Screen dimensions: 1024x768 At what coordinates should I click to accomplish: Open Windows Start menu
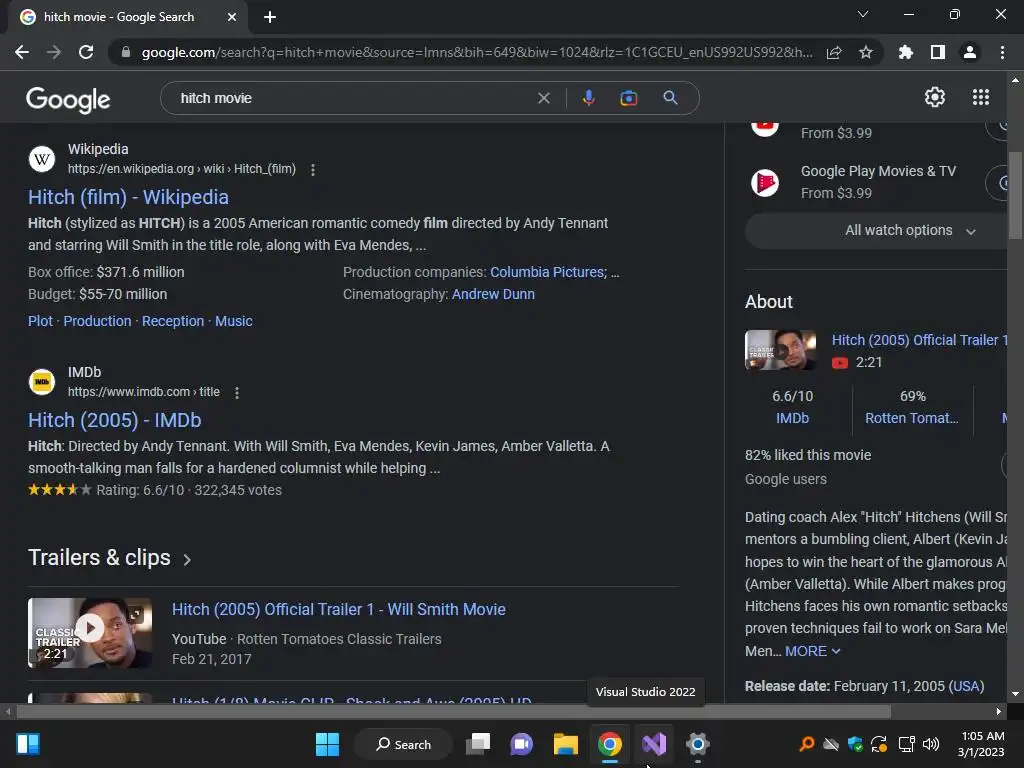tap(327, 744)
